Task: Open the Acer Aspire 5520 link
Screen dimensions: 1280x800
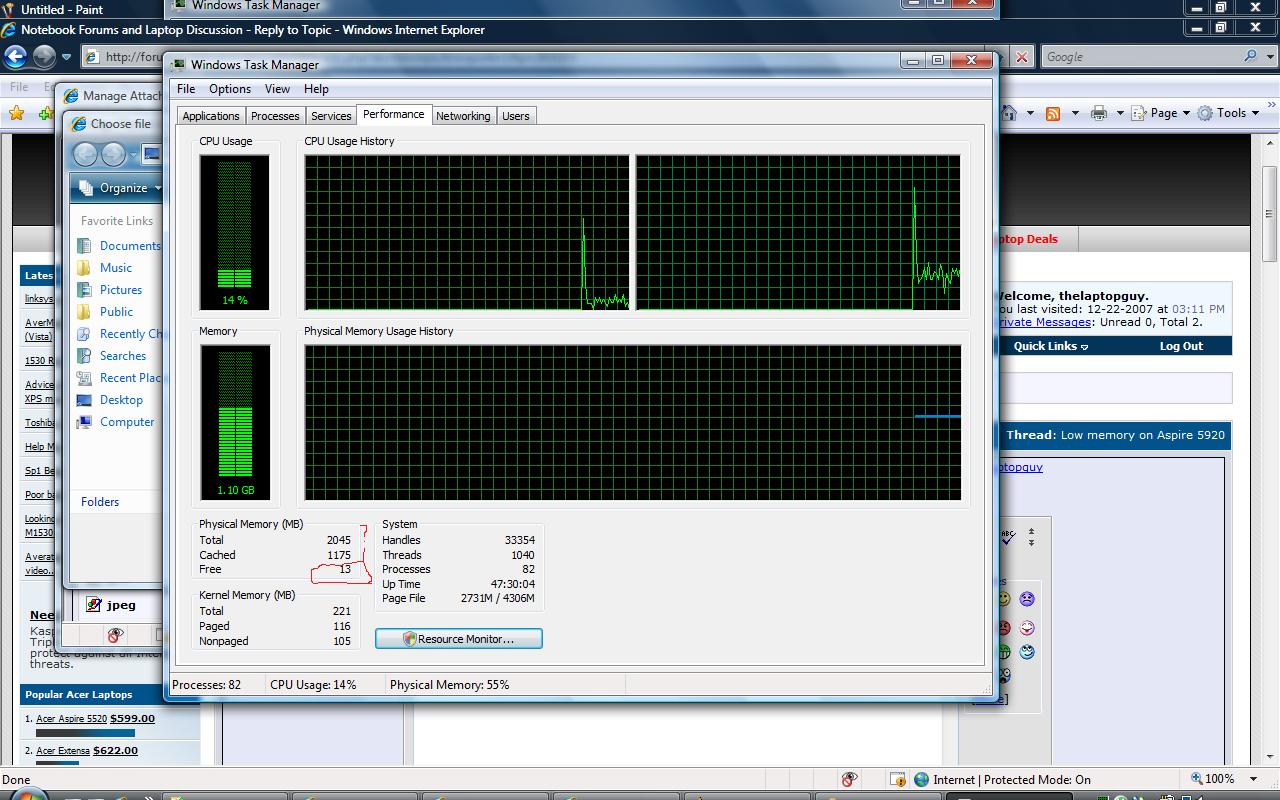Action: pyautogui.click(x=72, y=719)
